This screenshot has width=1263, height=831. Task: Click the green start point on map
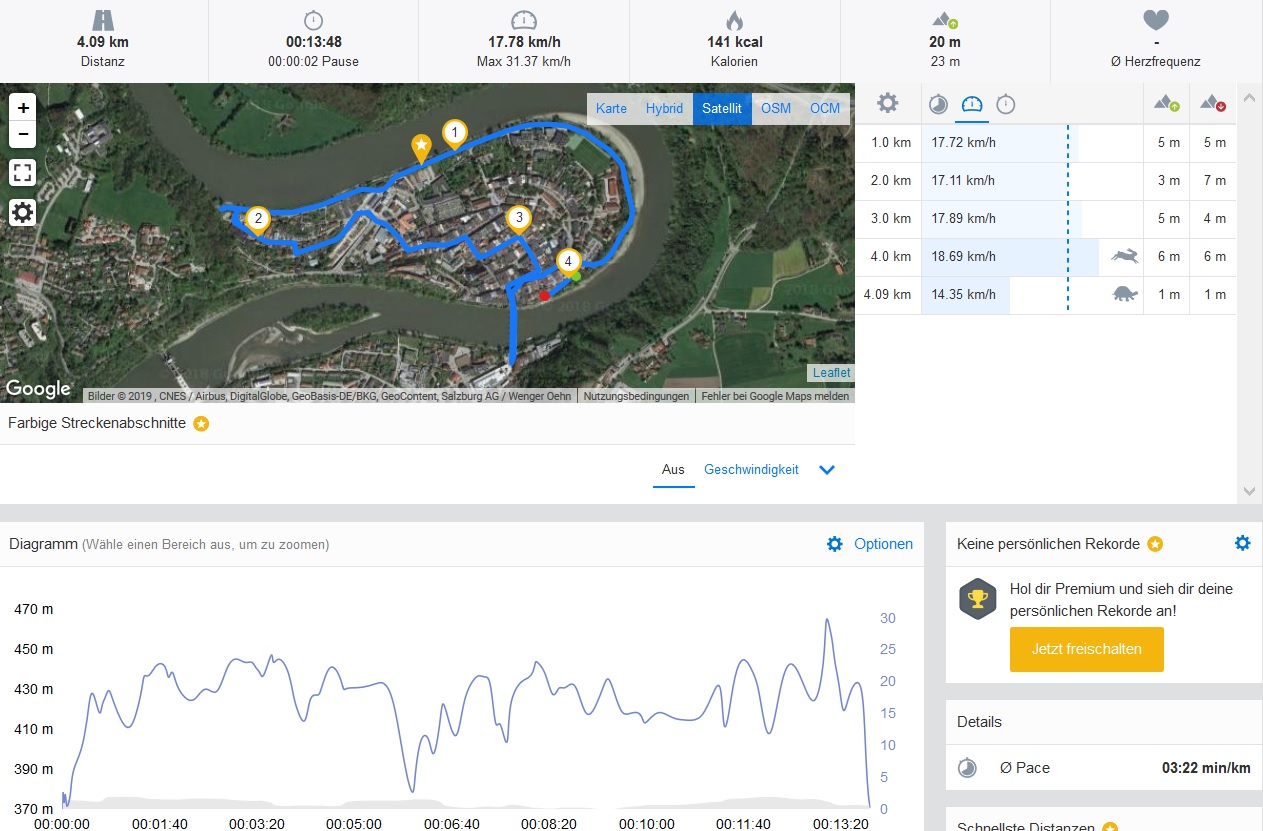576,276
